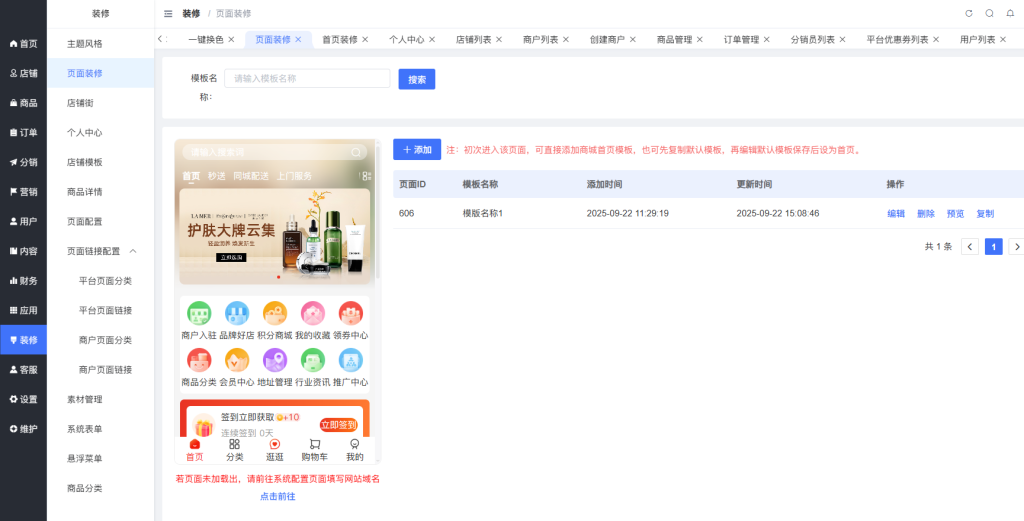The image size is (1024, 521).
Task: Click 会员中心 icon in phone preview
Action: click(236, 360)
